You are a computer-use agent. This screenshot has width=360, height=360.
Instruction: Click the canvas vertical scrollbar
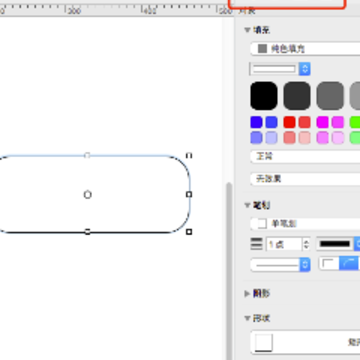229,270
